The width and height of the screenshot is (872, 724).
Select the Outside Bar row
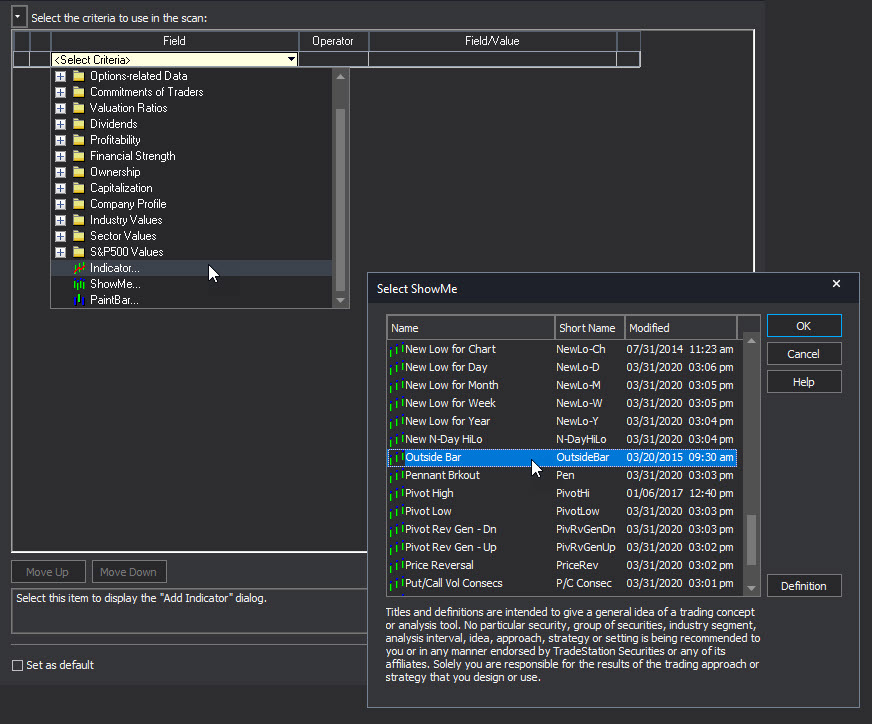(562, 458)
